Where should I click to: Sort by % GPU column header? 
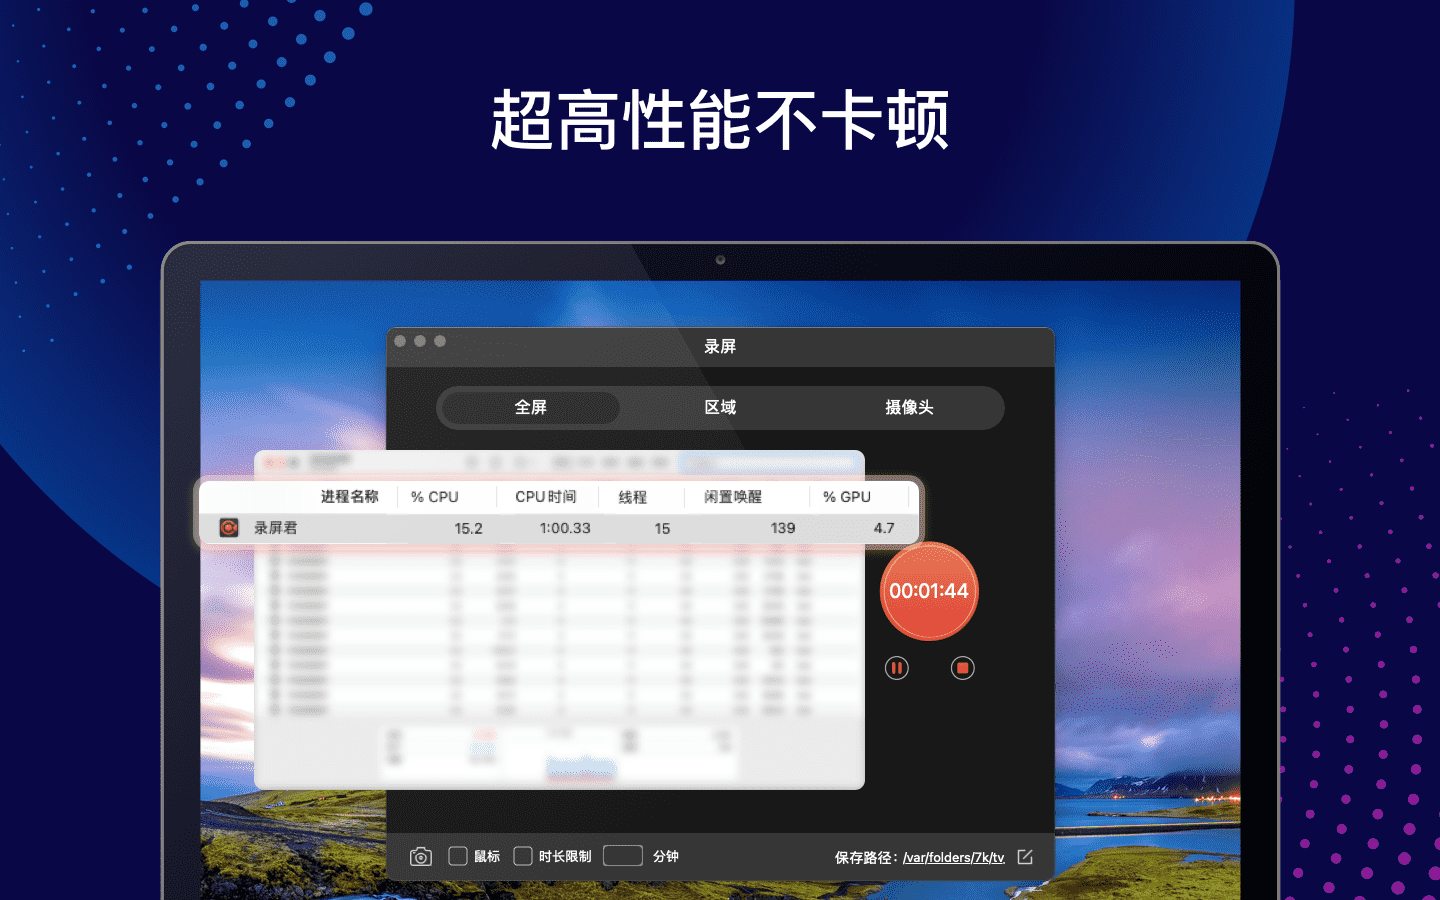tap(847, 497)
